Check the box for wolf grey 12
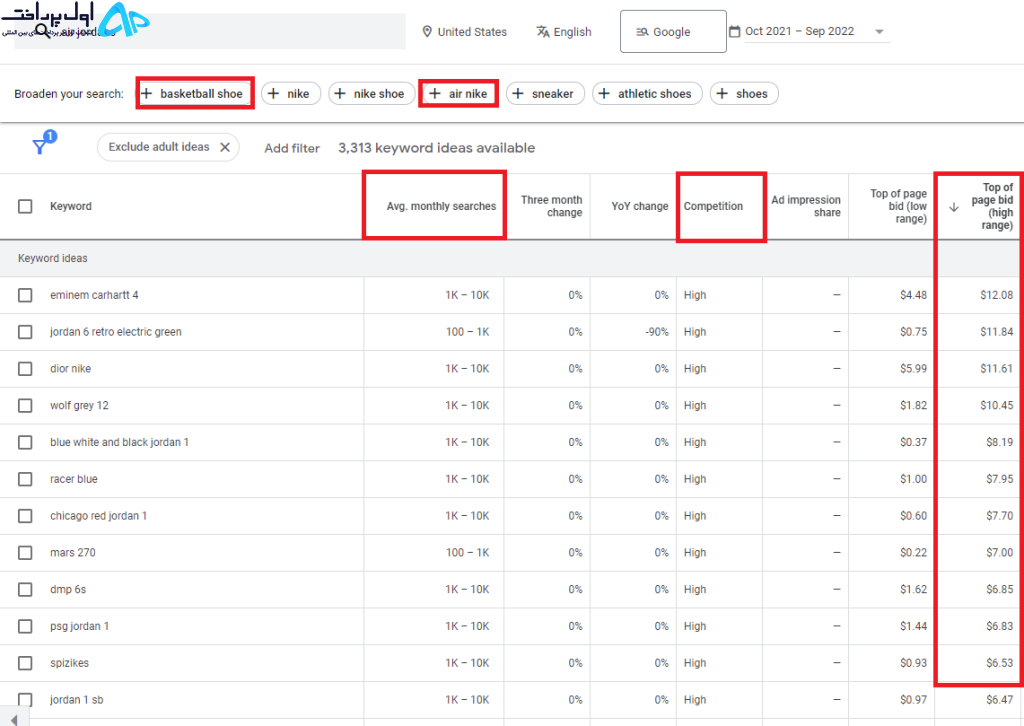This screenshot has height=726, width=1024. click(25, 405)
